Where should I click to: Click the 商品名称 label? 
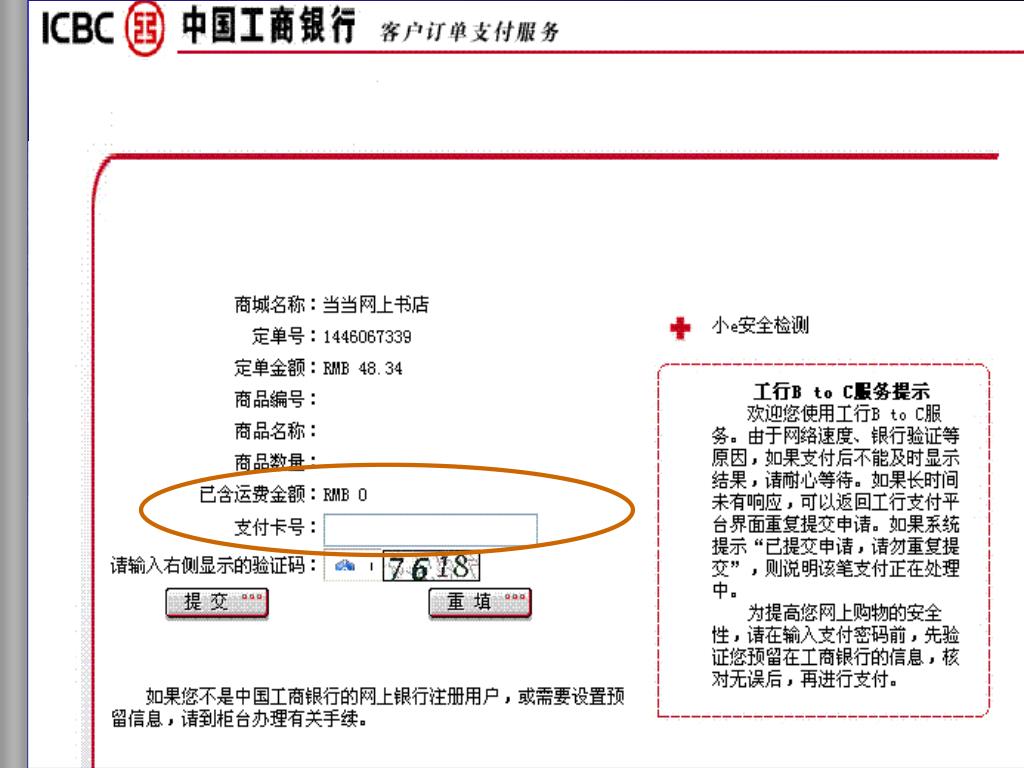pyautogui.click(x=275, y=431)
